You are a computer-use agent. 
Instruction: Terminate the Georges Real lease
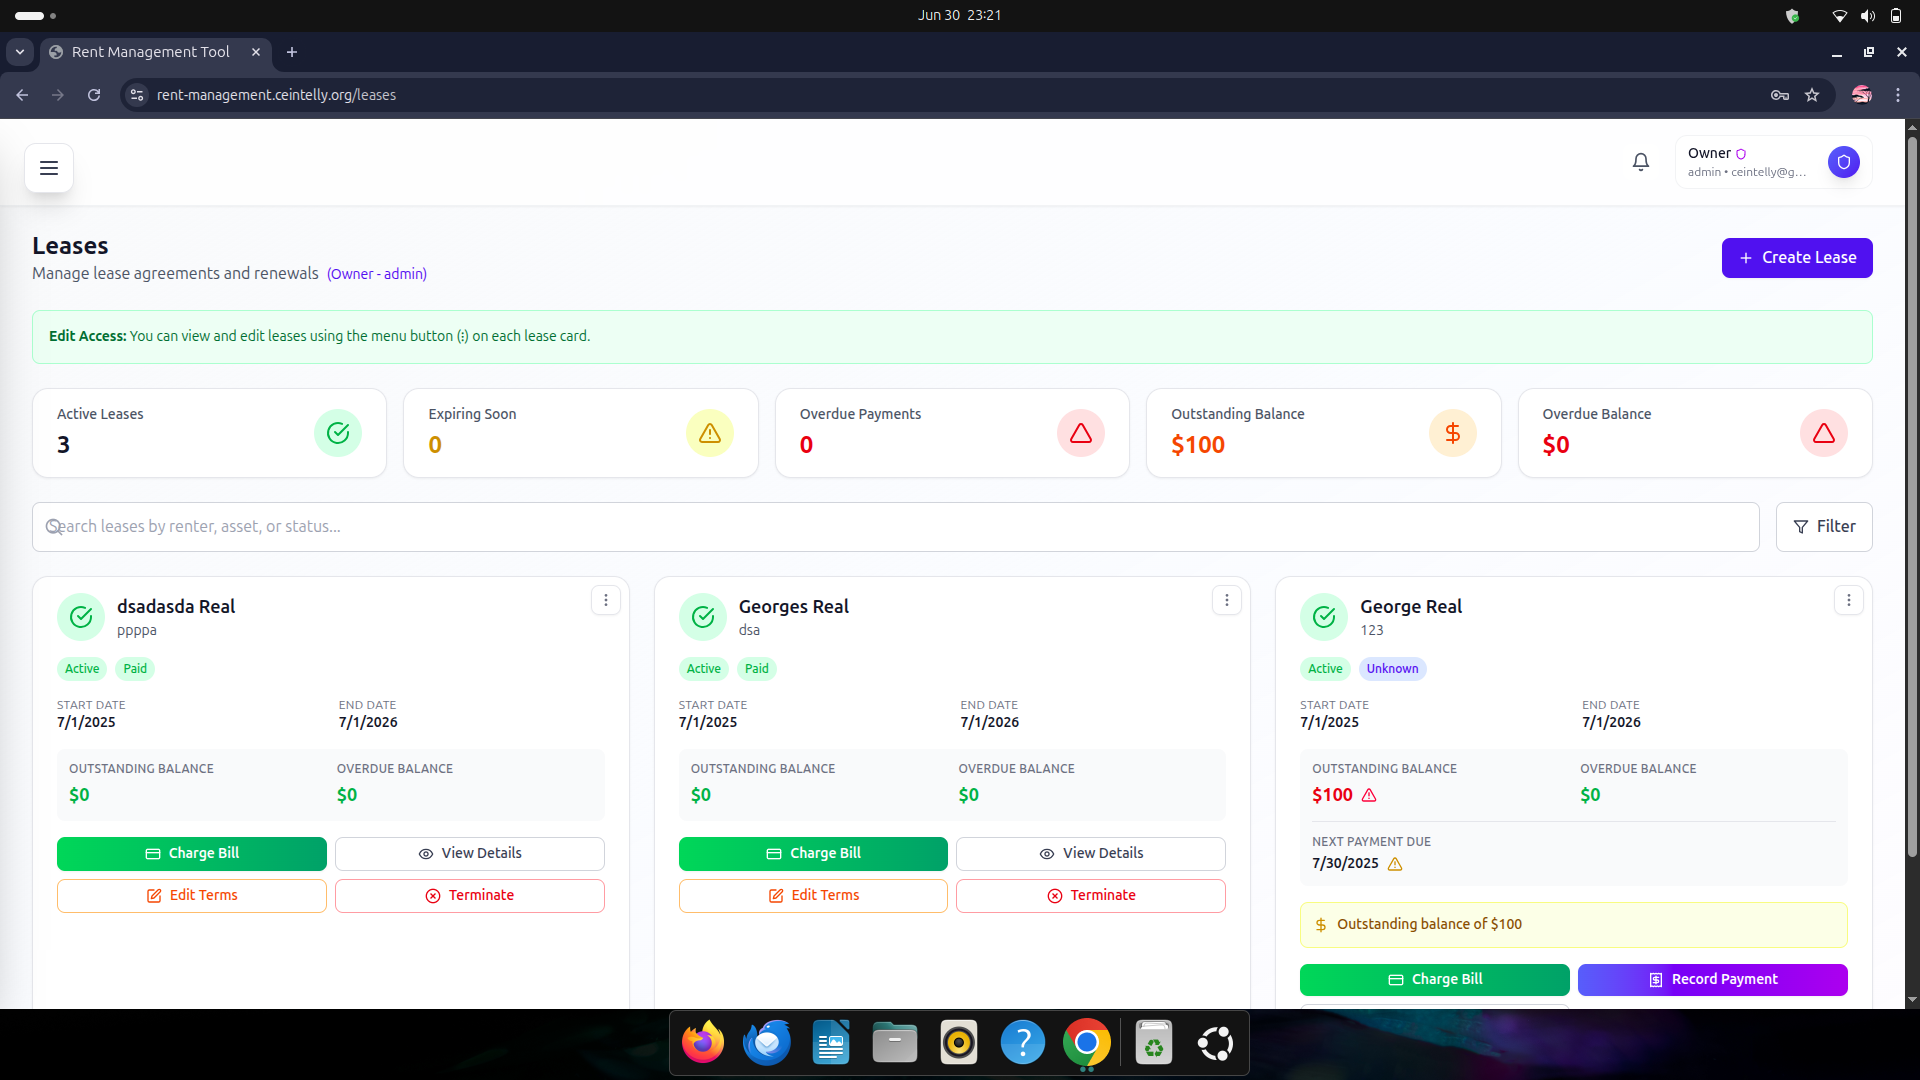tap(1091, 895)
